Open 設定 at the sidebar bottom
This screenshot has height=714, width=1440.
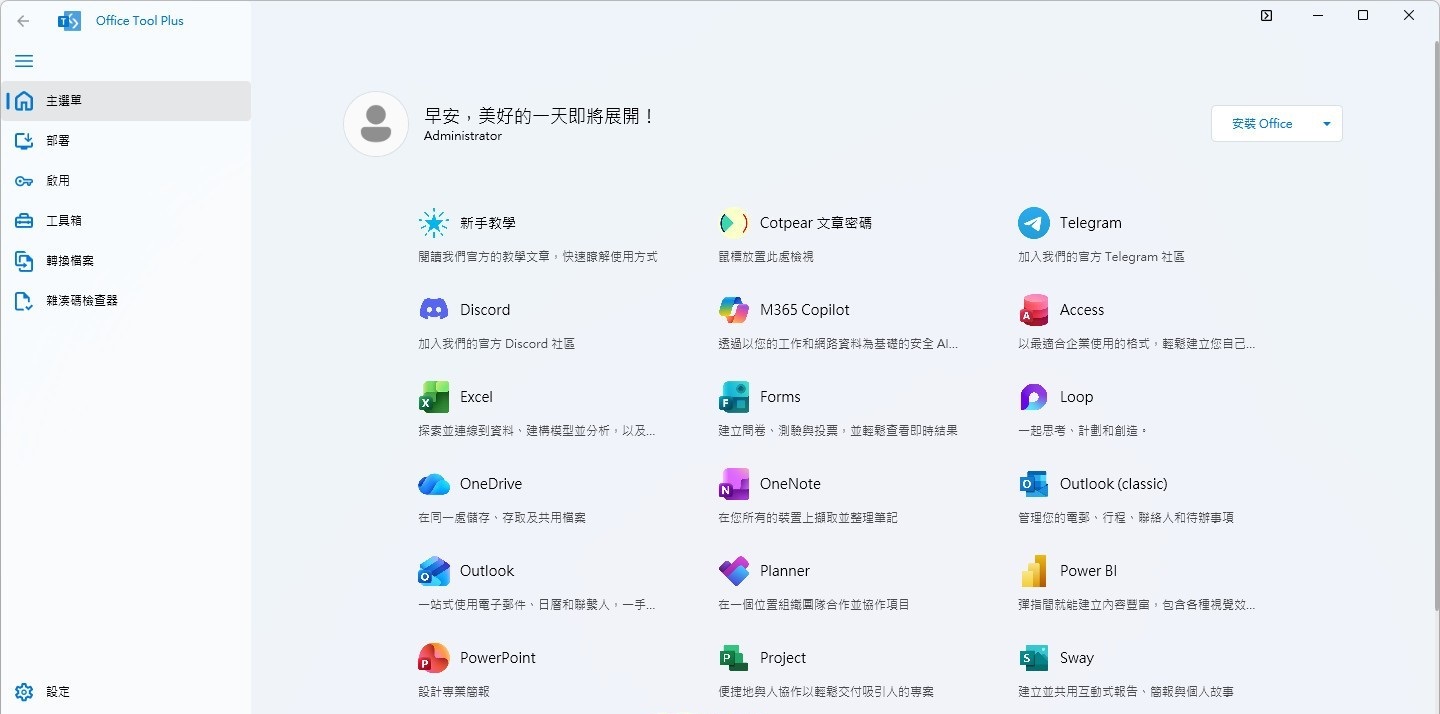(58, 692)
